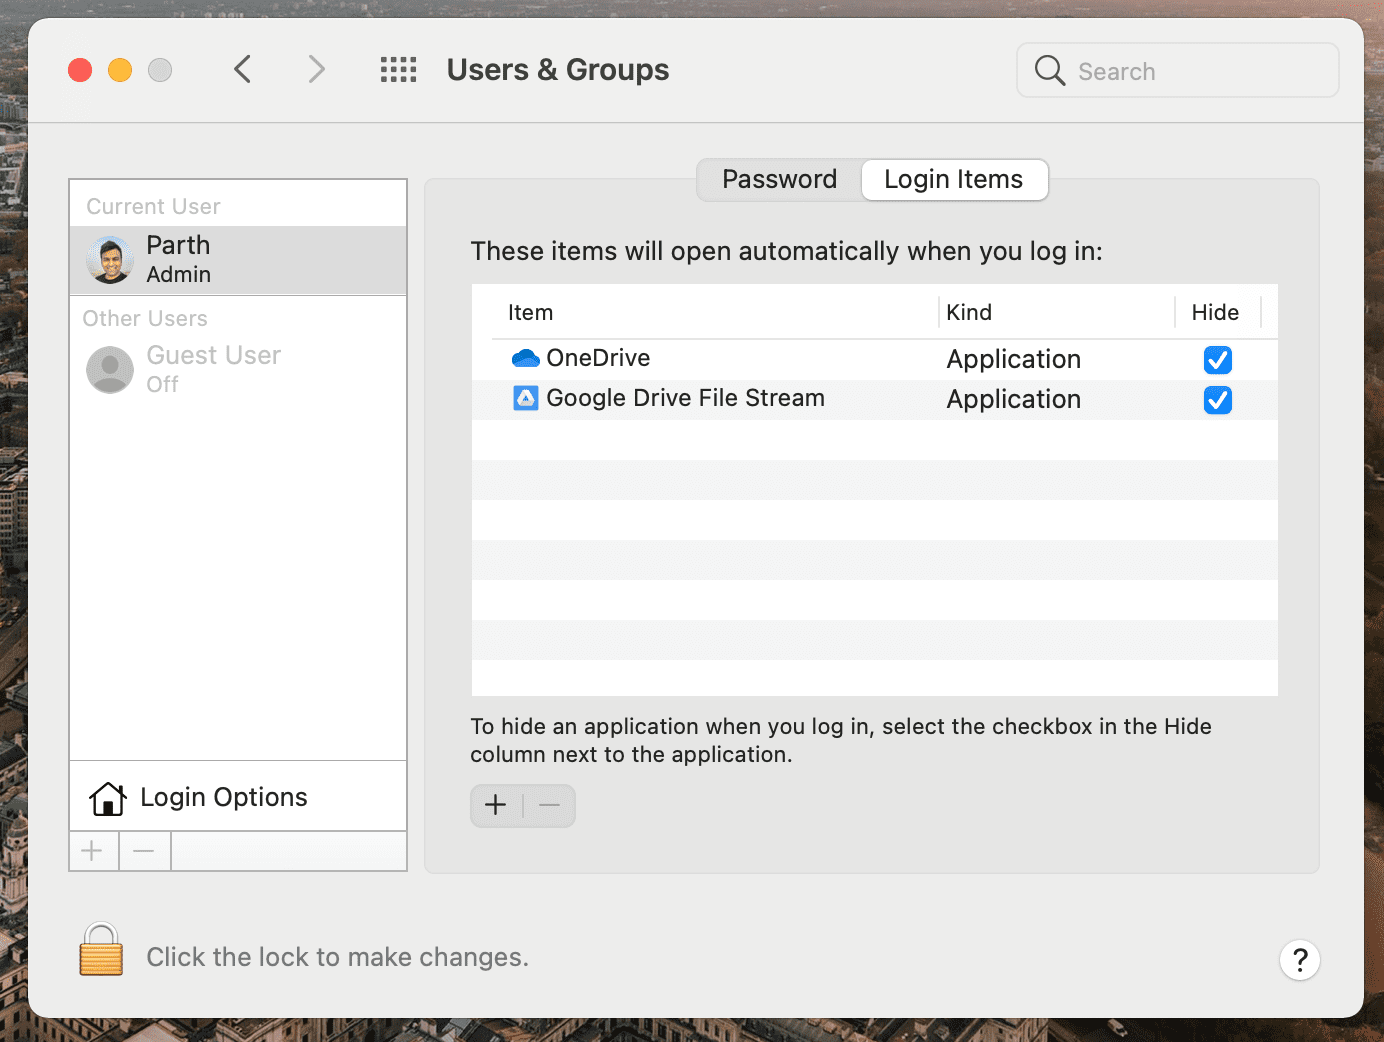The height and width of the screenshot is (1042, 1384).
Task: Add a login item with plus button
Action: pos(496,805)
